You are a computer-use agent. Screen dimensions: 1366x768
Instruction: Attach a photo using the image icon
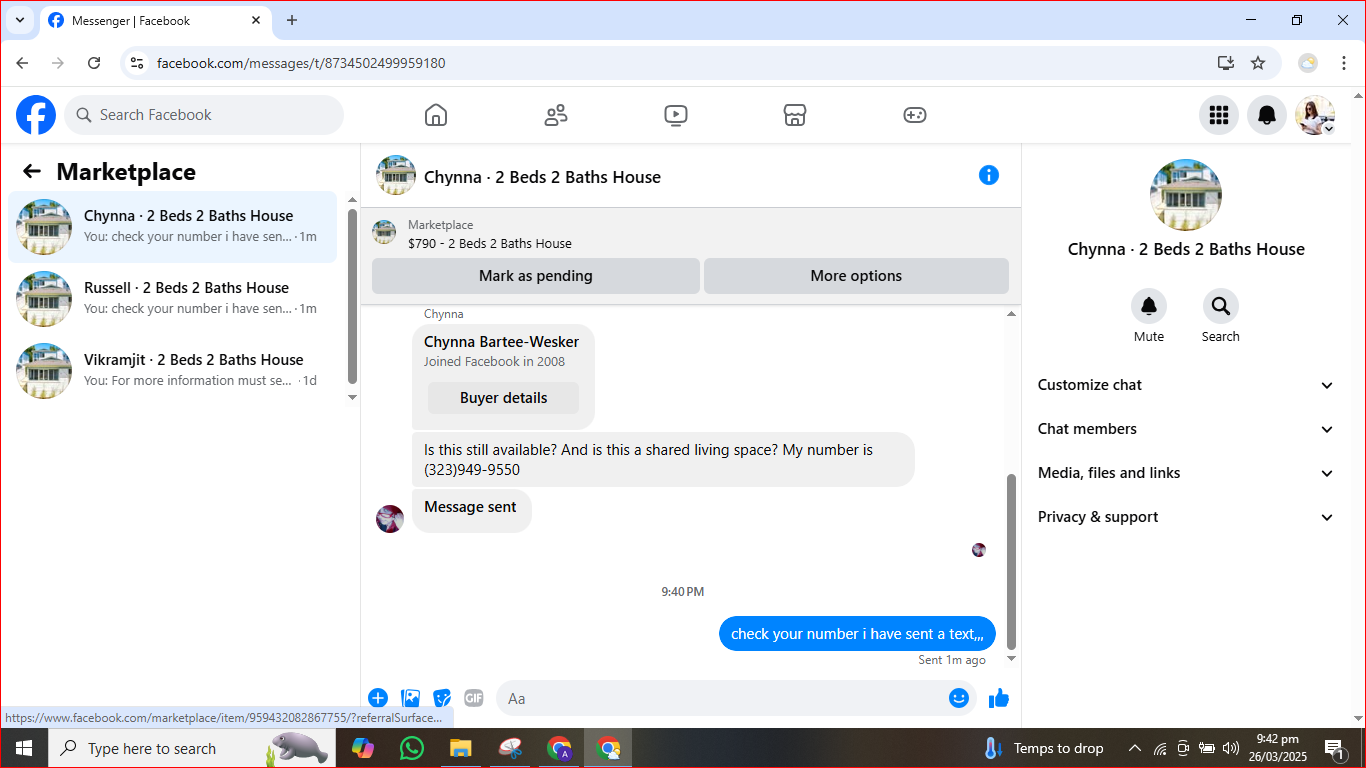410,698
